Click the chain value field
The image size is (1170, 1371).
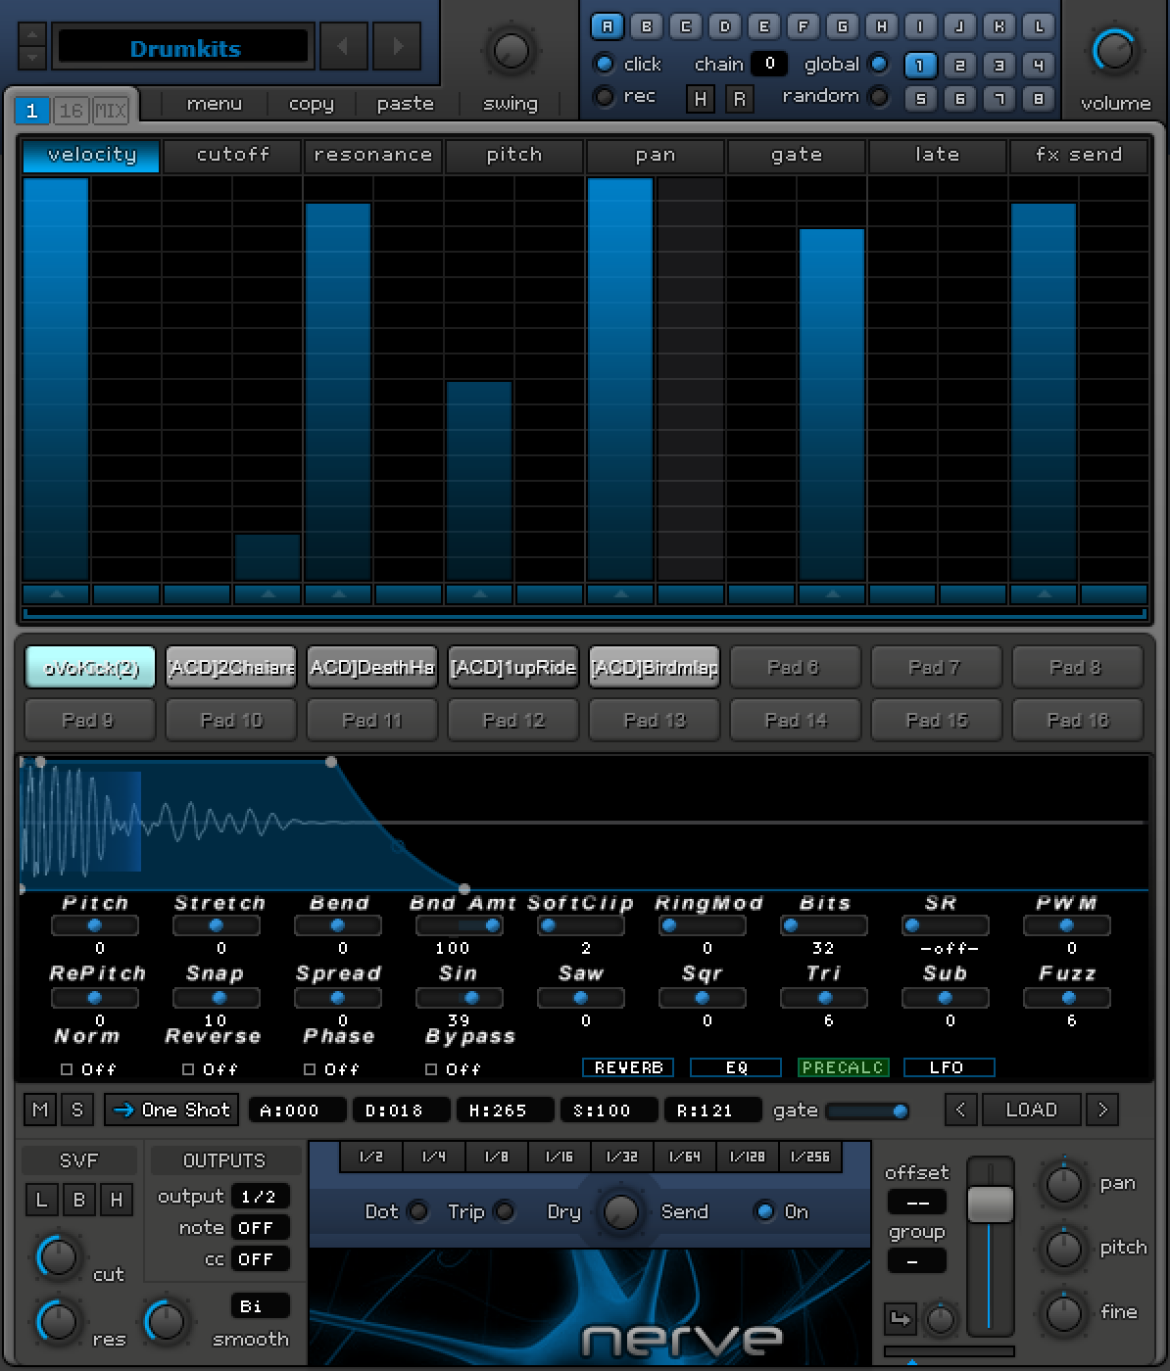pos(769,63)
